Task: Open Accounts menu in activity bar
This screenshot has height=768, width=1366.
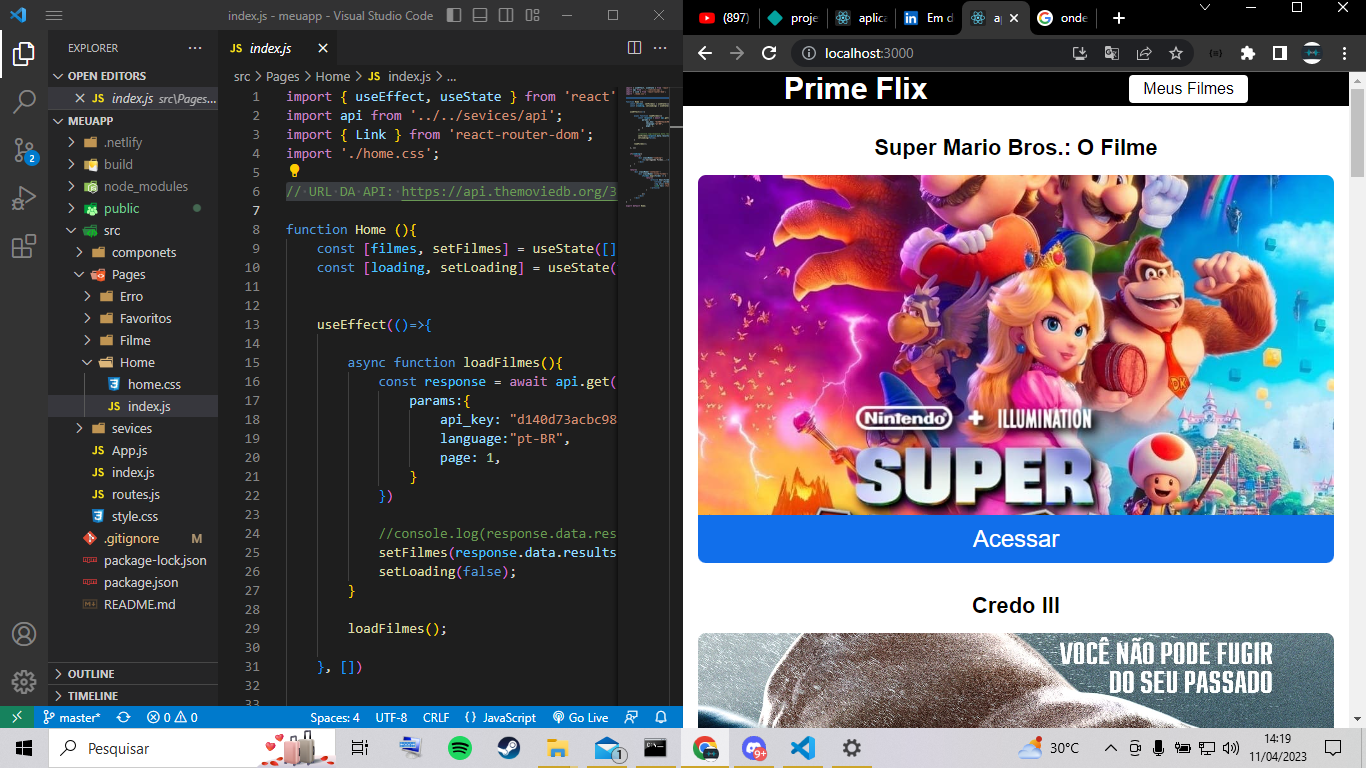Action: [24, 634]
